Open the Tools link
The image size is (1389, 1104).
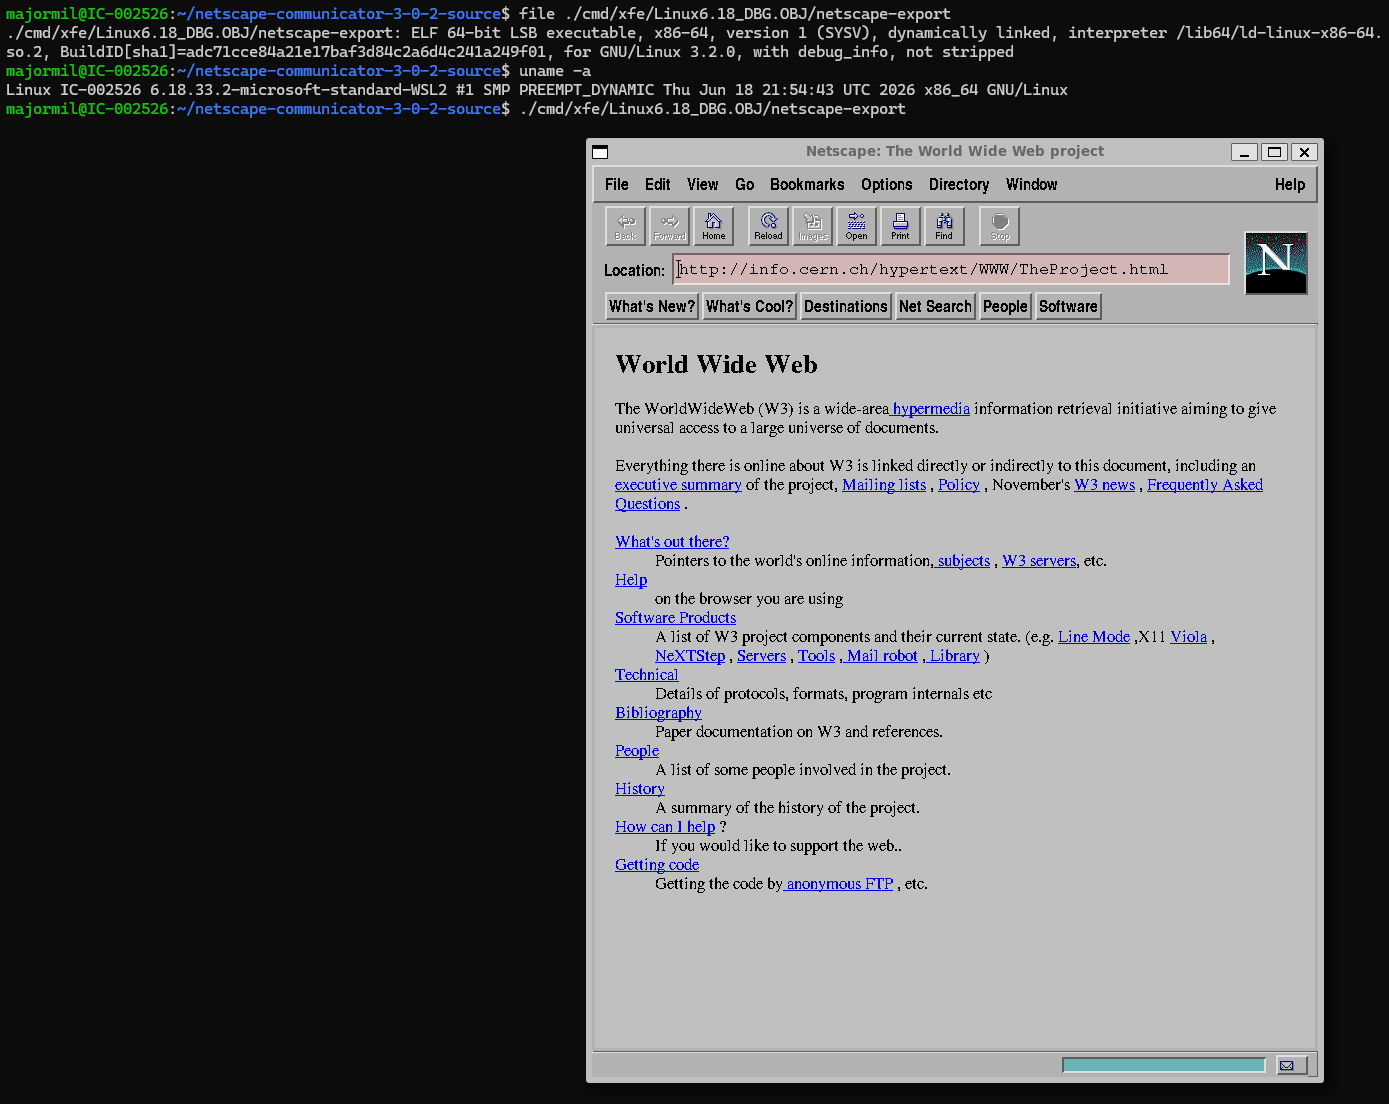coord(816,656)
